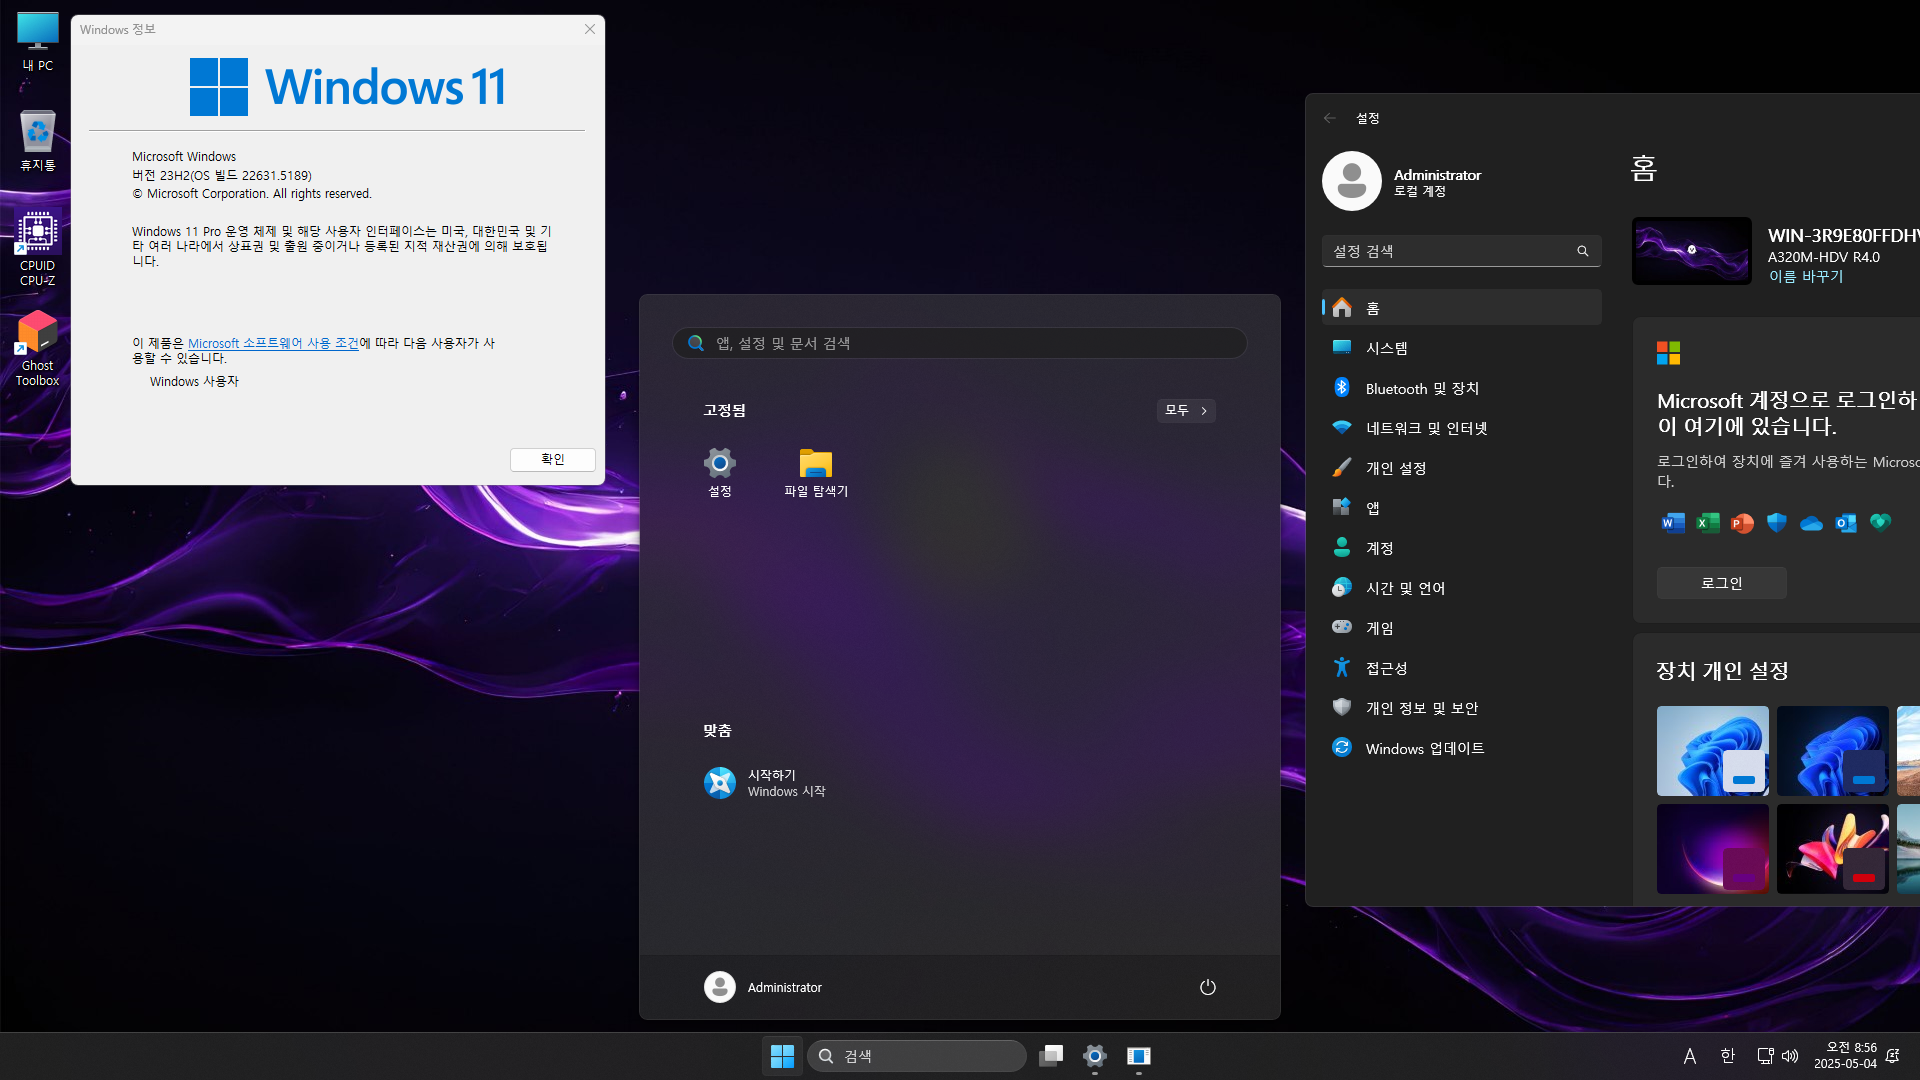1920x1080 pixels.
Task: Open notification bell icon in system tray
Action: pyautogui.click(x=1893, y=1056)
